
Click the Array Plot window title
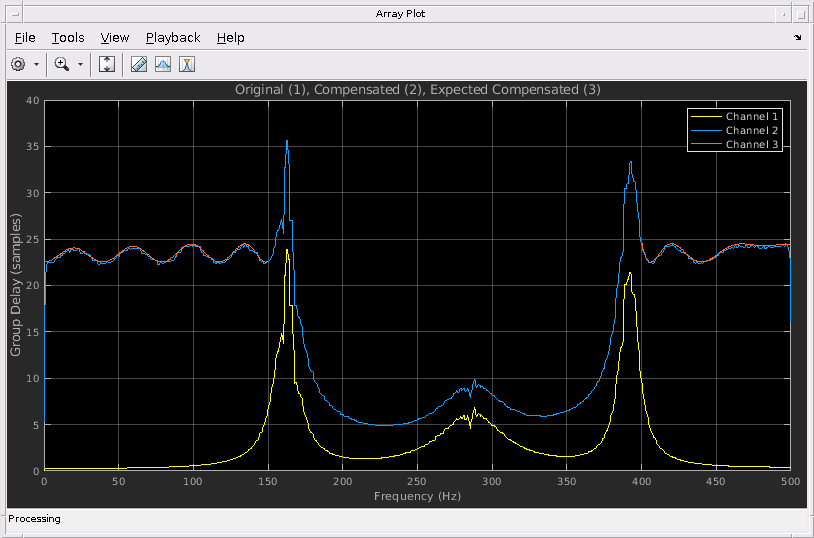[x=400, y=14]
